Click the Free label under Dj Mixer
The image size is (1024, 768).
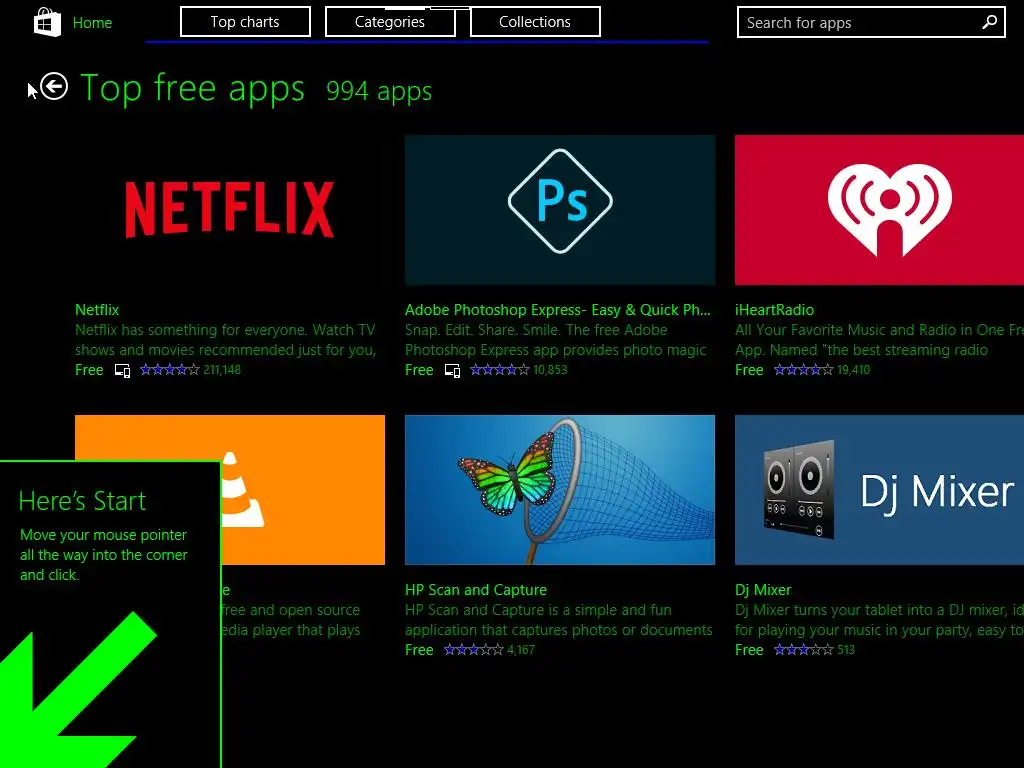[x=749, y=650]
